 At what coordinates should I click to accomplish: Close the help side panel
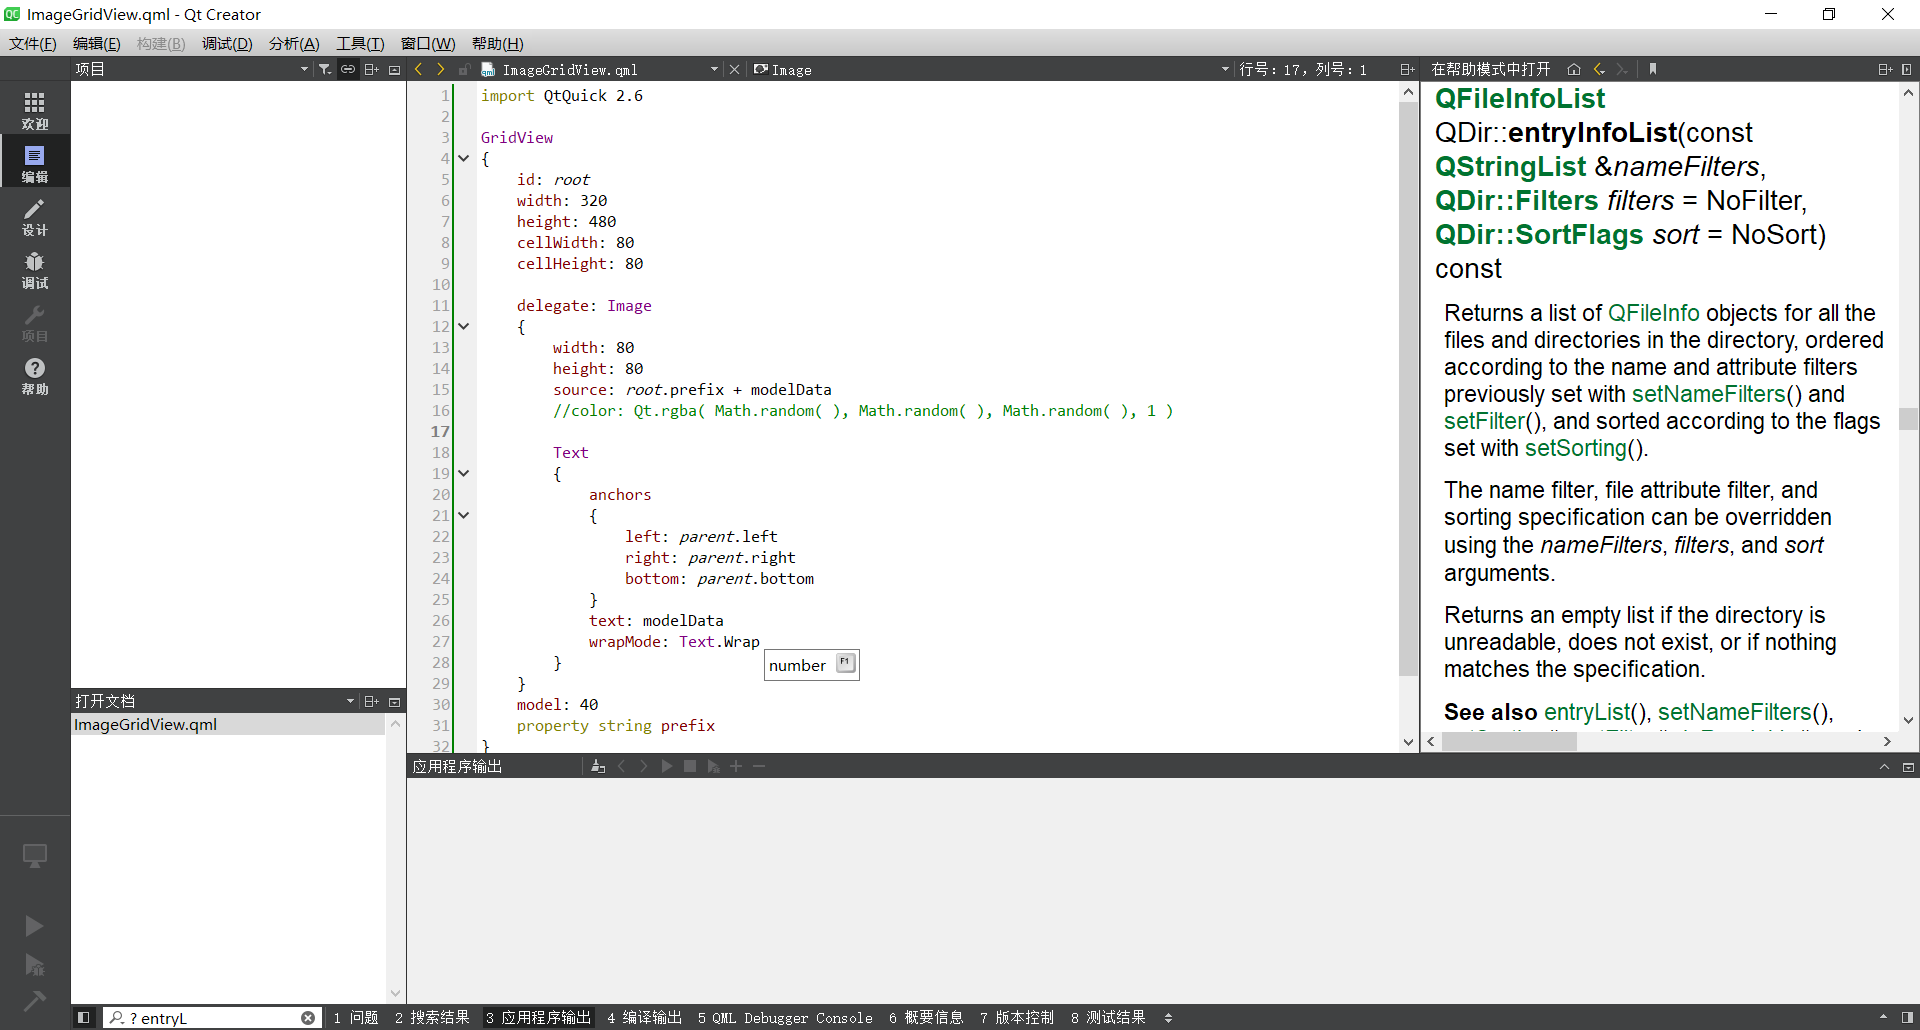[1907, 69]
